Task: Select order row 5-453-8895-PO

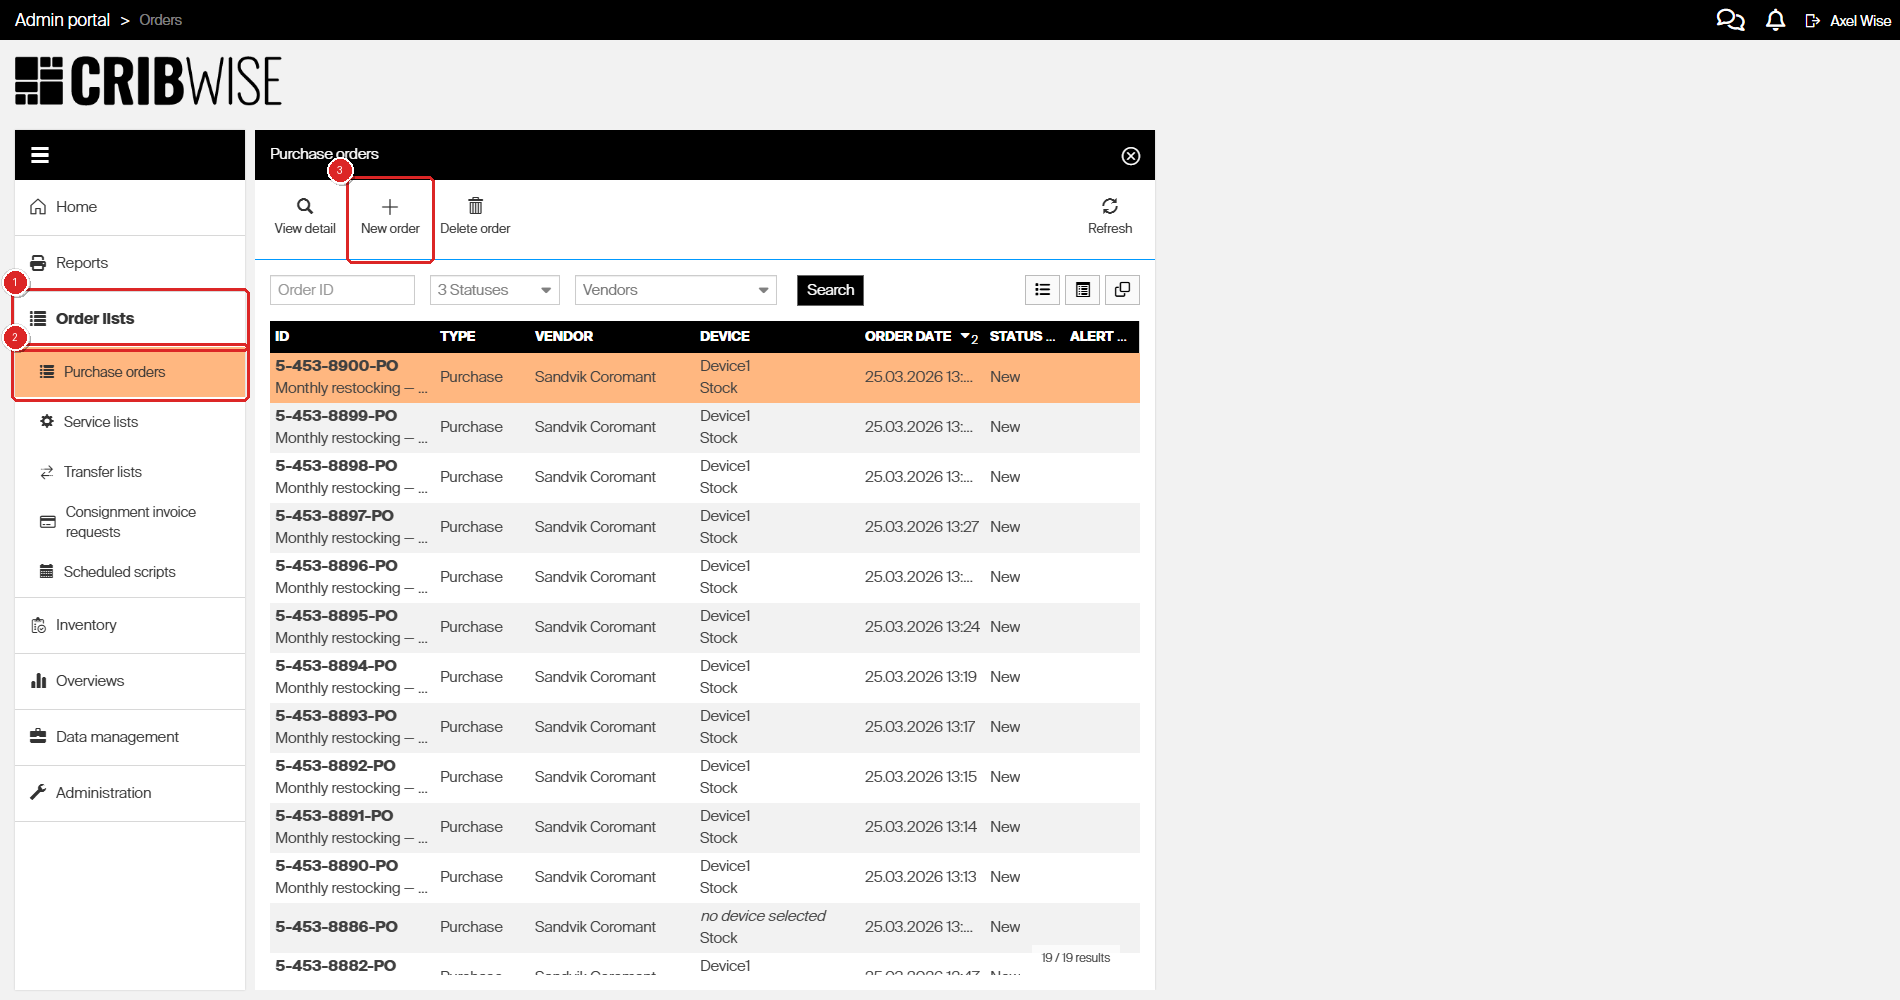Action: (336, 616)
